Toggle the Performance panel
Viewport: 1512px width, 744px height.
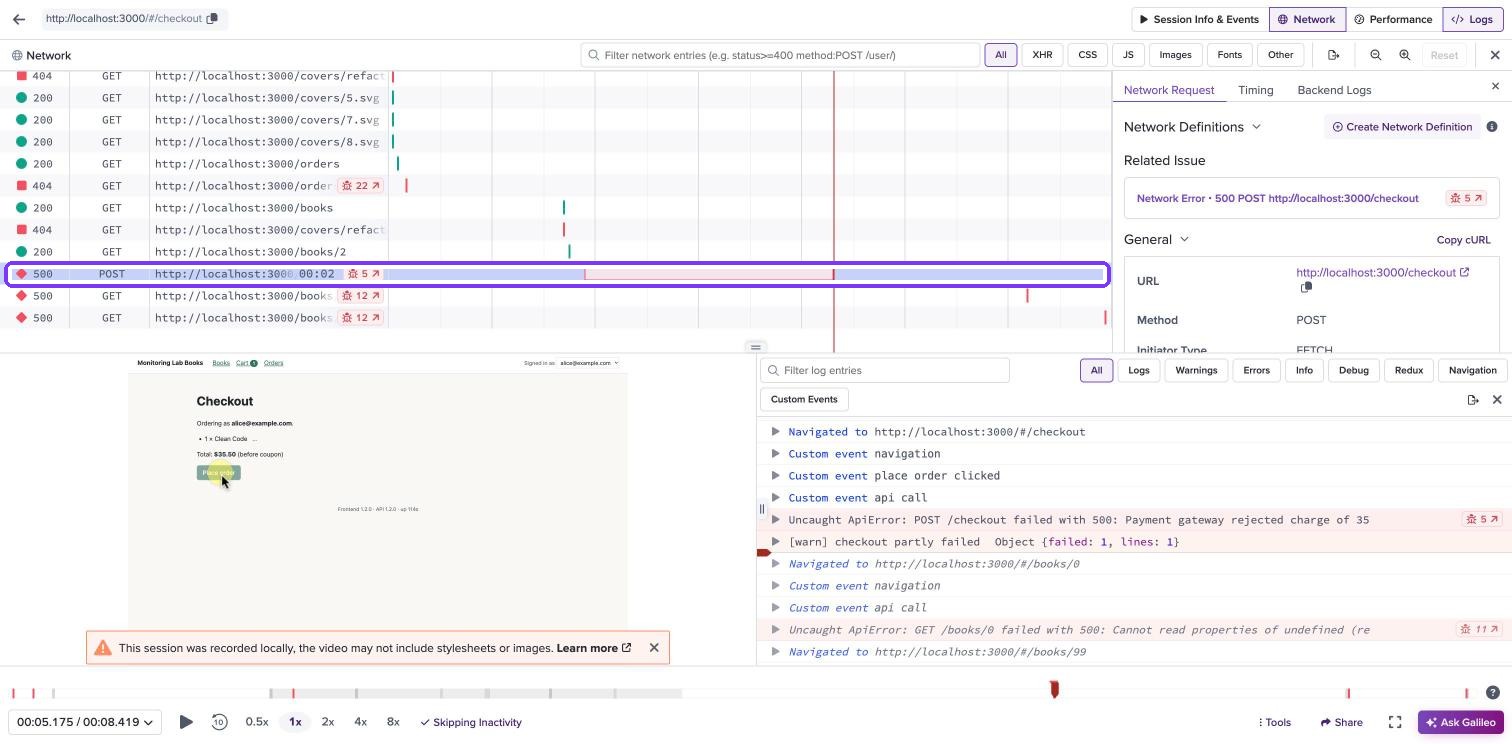point(1393,19)
